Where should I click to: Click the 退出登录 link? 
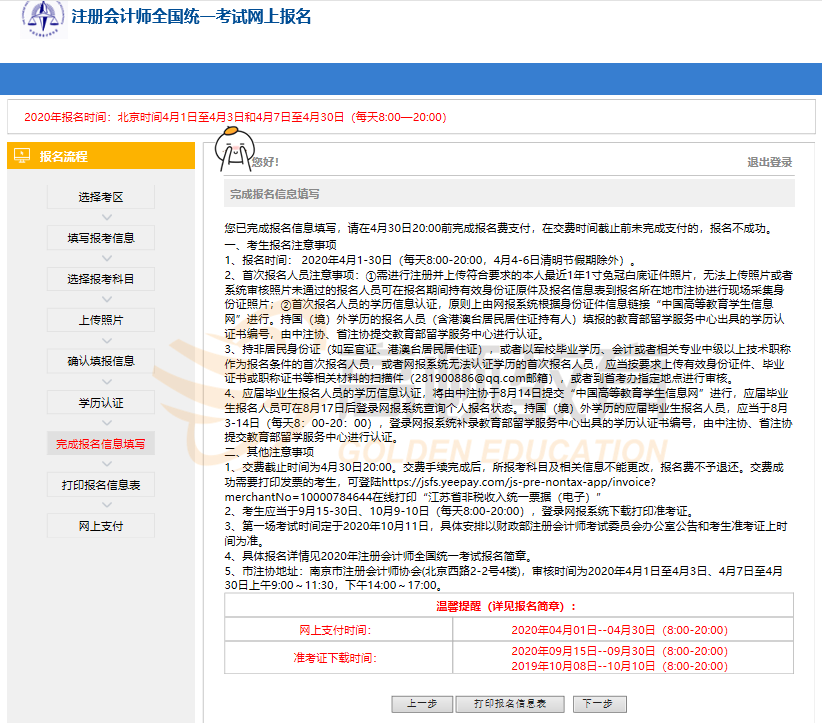tap(769, 162)
